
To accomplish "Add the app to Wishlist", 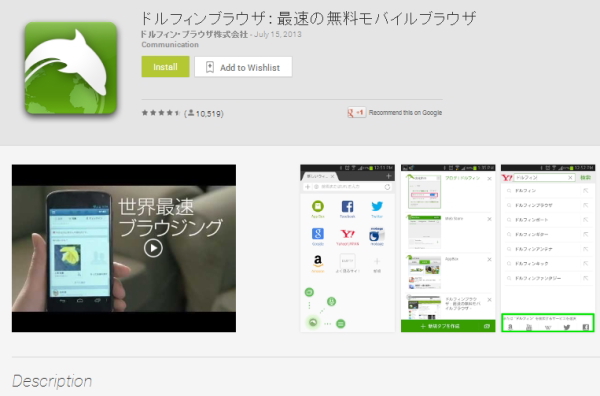I will pos(243,67).
